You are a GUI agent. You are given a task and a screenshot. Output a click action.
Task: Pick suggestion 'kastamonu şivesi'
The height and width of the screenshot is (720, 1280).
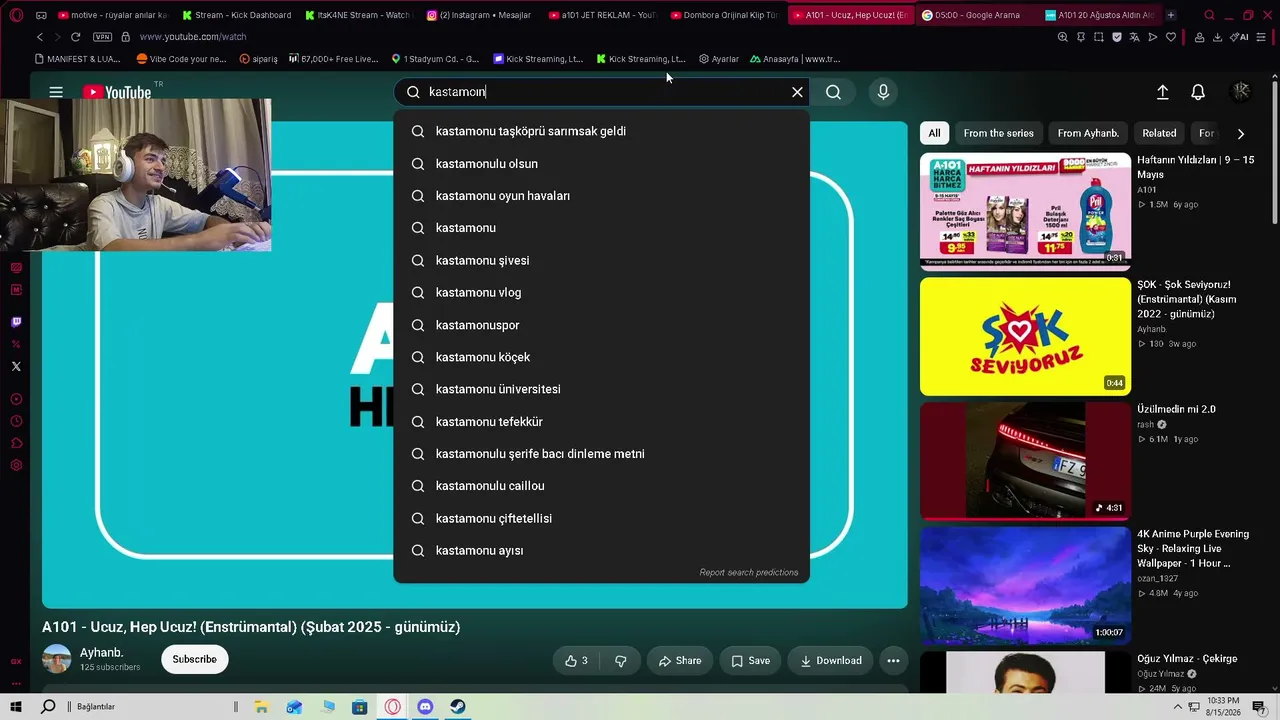[601, 260]
